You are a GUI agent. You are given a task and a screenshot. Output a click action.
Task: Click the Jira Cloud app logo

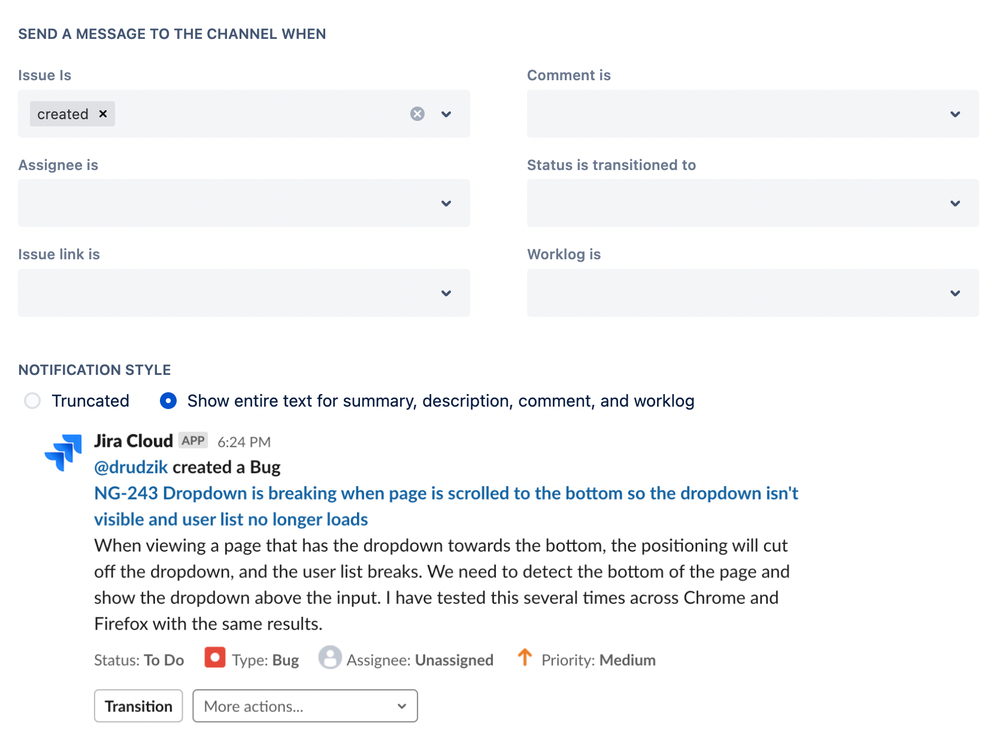pos(63,452)
